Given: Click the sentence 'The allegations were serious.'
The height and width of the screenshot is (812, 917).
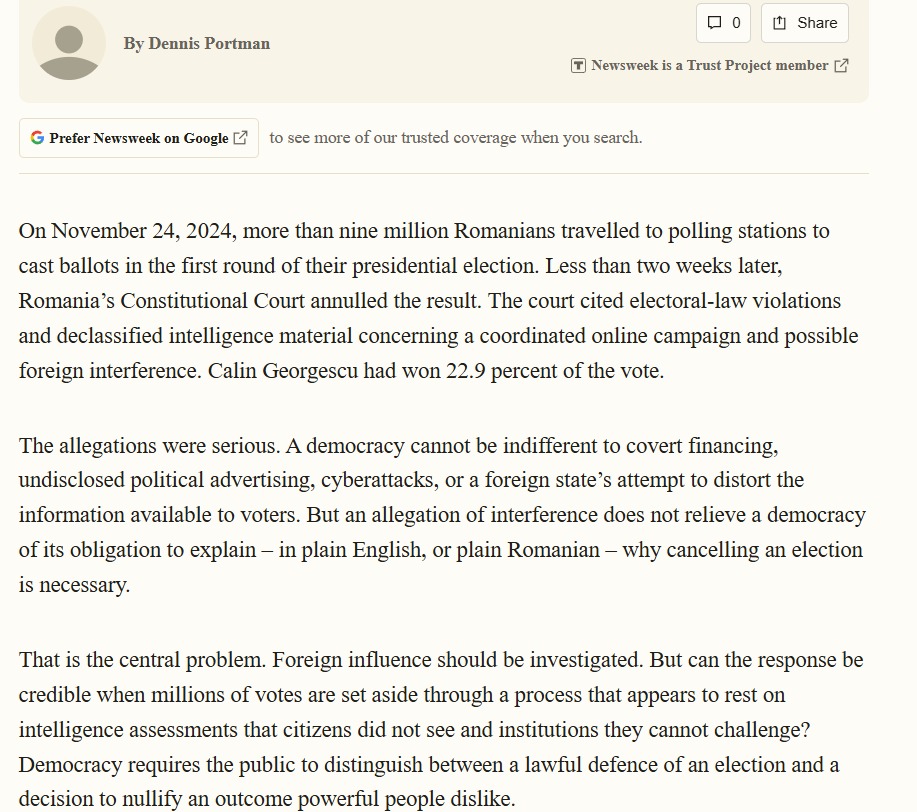Looking at the screenshot, I should point(149,446).
